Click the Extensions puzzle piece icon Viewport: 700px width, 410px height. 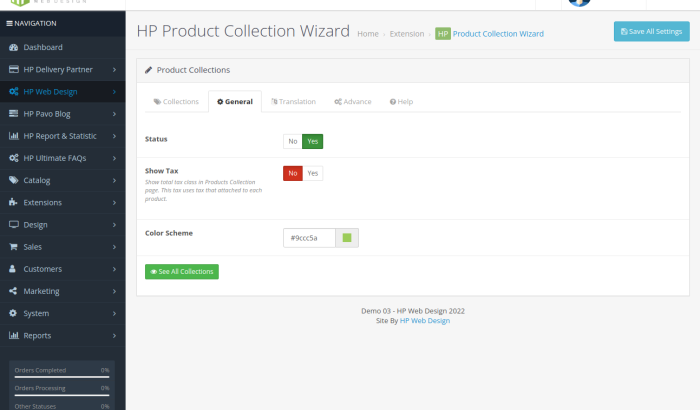[x=13, y=202]
